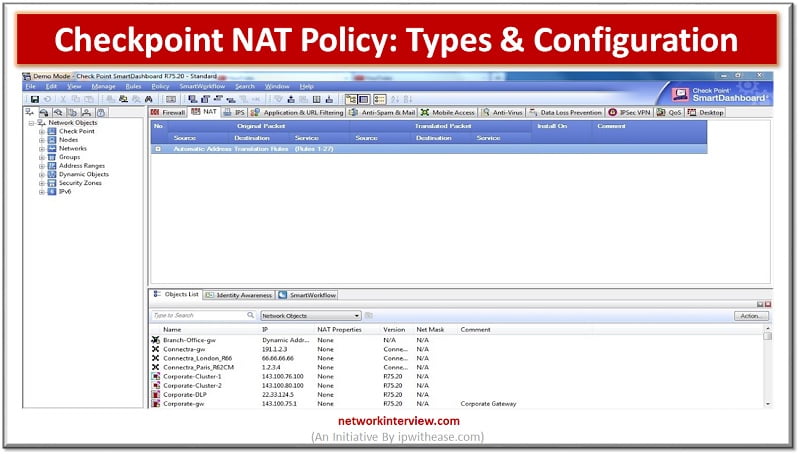Click the Security Zones icon in tree
Screen dimensions: 800x455
click(x=52, y=183)
